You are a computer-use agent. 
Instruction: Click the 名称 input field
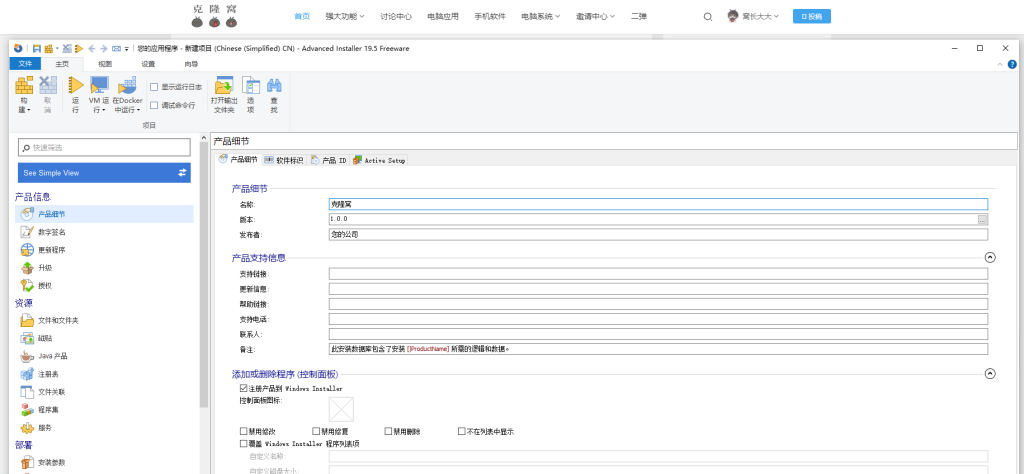coord(658,204)
